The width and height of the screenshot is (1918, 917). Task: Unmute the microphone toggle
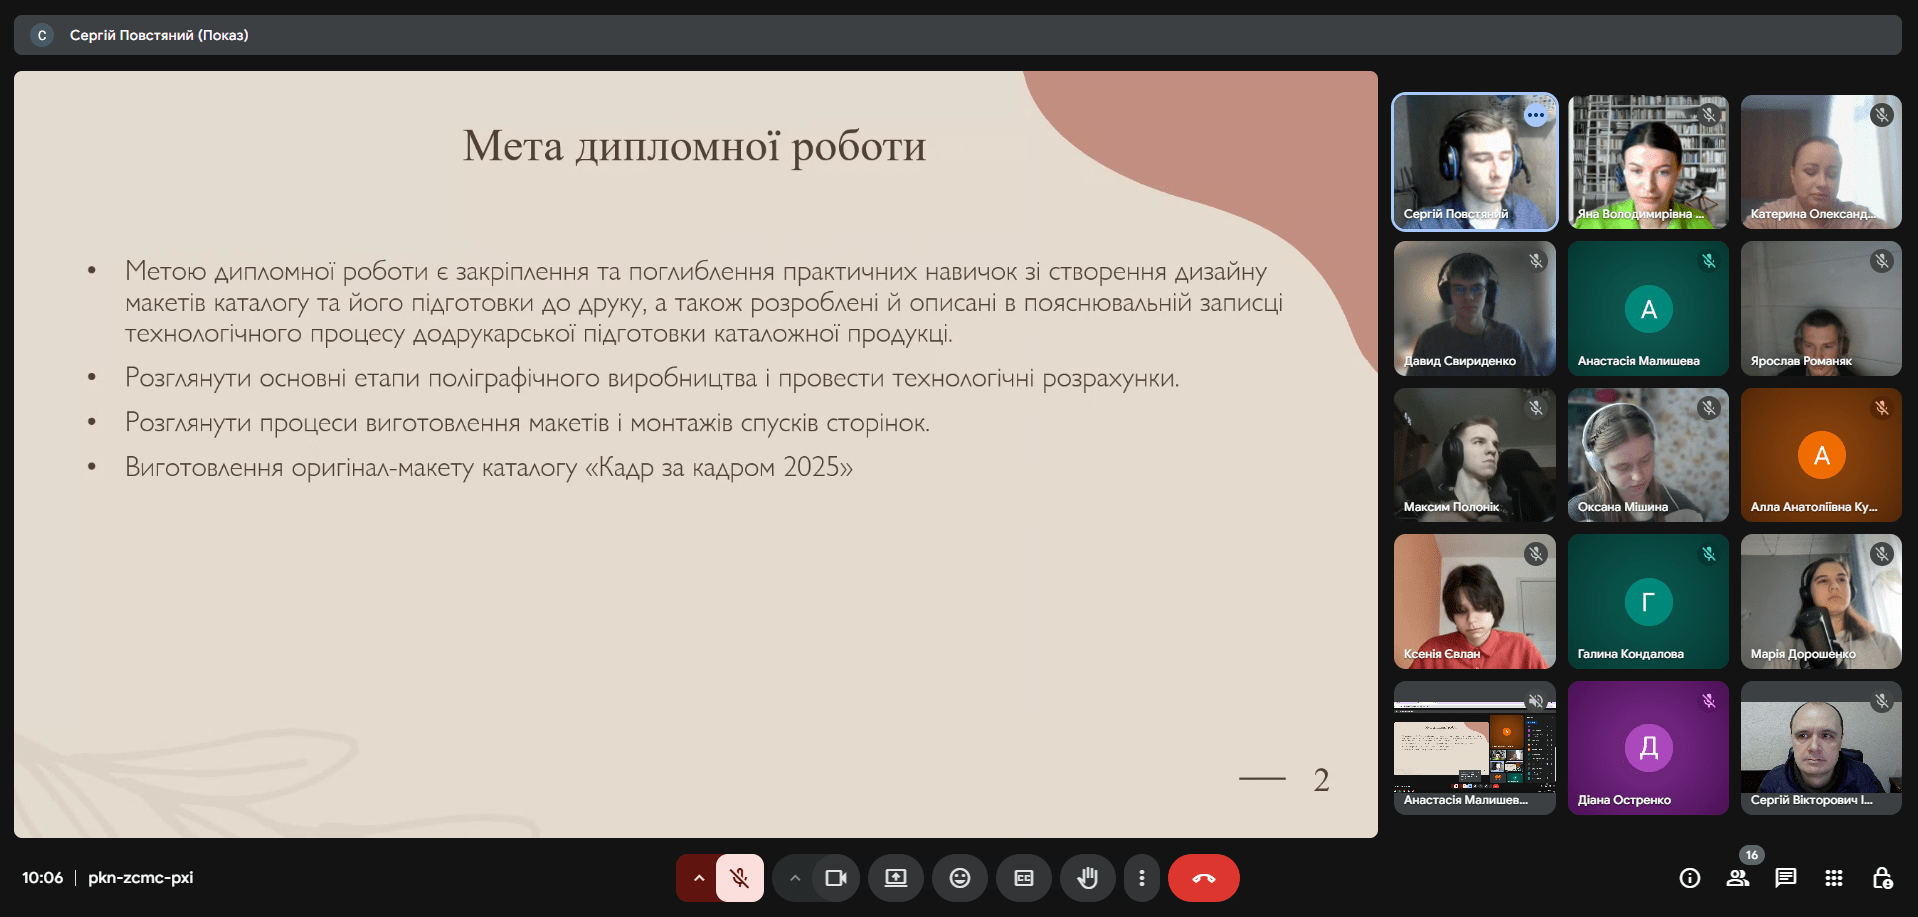click(739, 878)
